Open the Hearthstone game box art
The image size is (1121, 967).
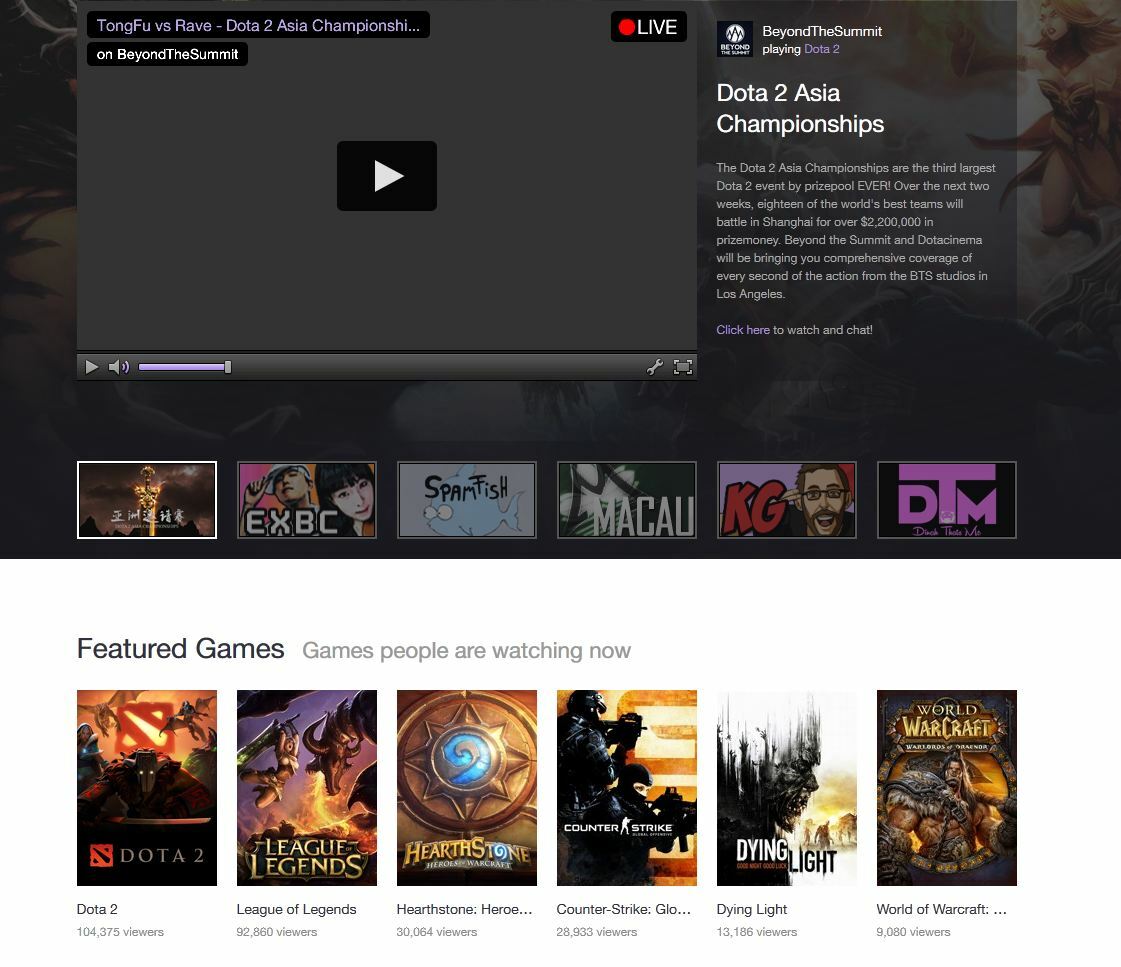[467, 788]
